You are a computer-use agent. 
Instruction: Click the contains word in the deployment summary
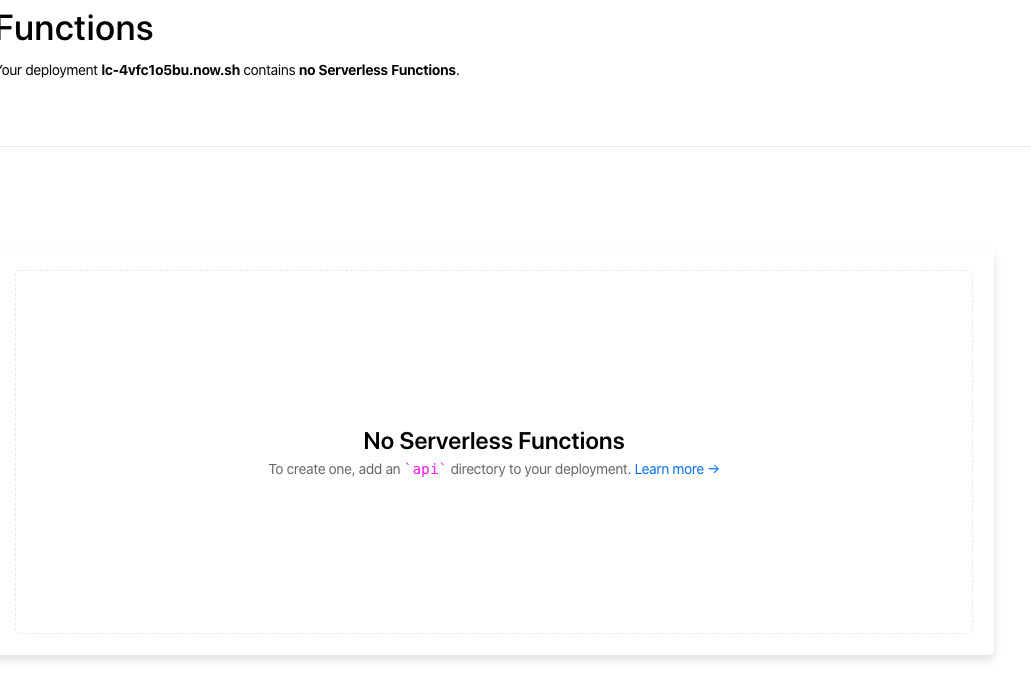coord(270,70)
